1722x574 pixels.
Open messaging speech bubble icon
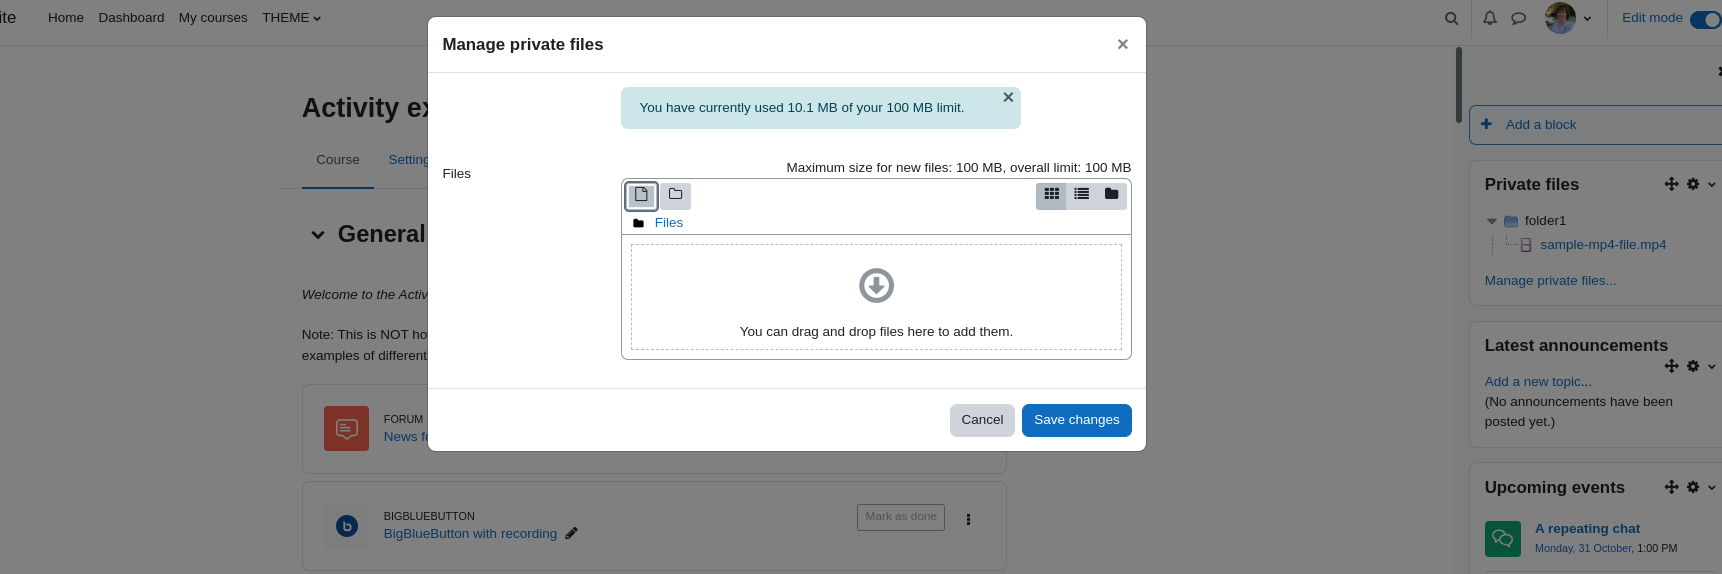pos(1518,18)
